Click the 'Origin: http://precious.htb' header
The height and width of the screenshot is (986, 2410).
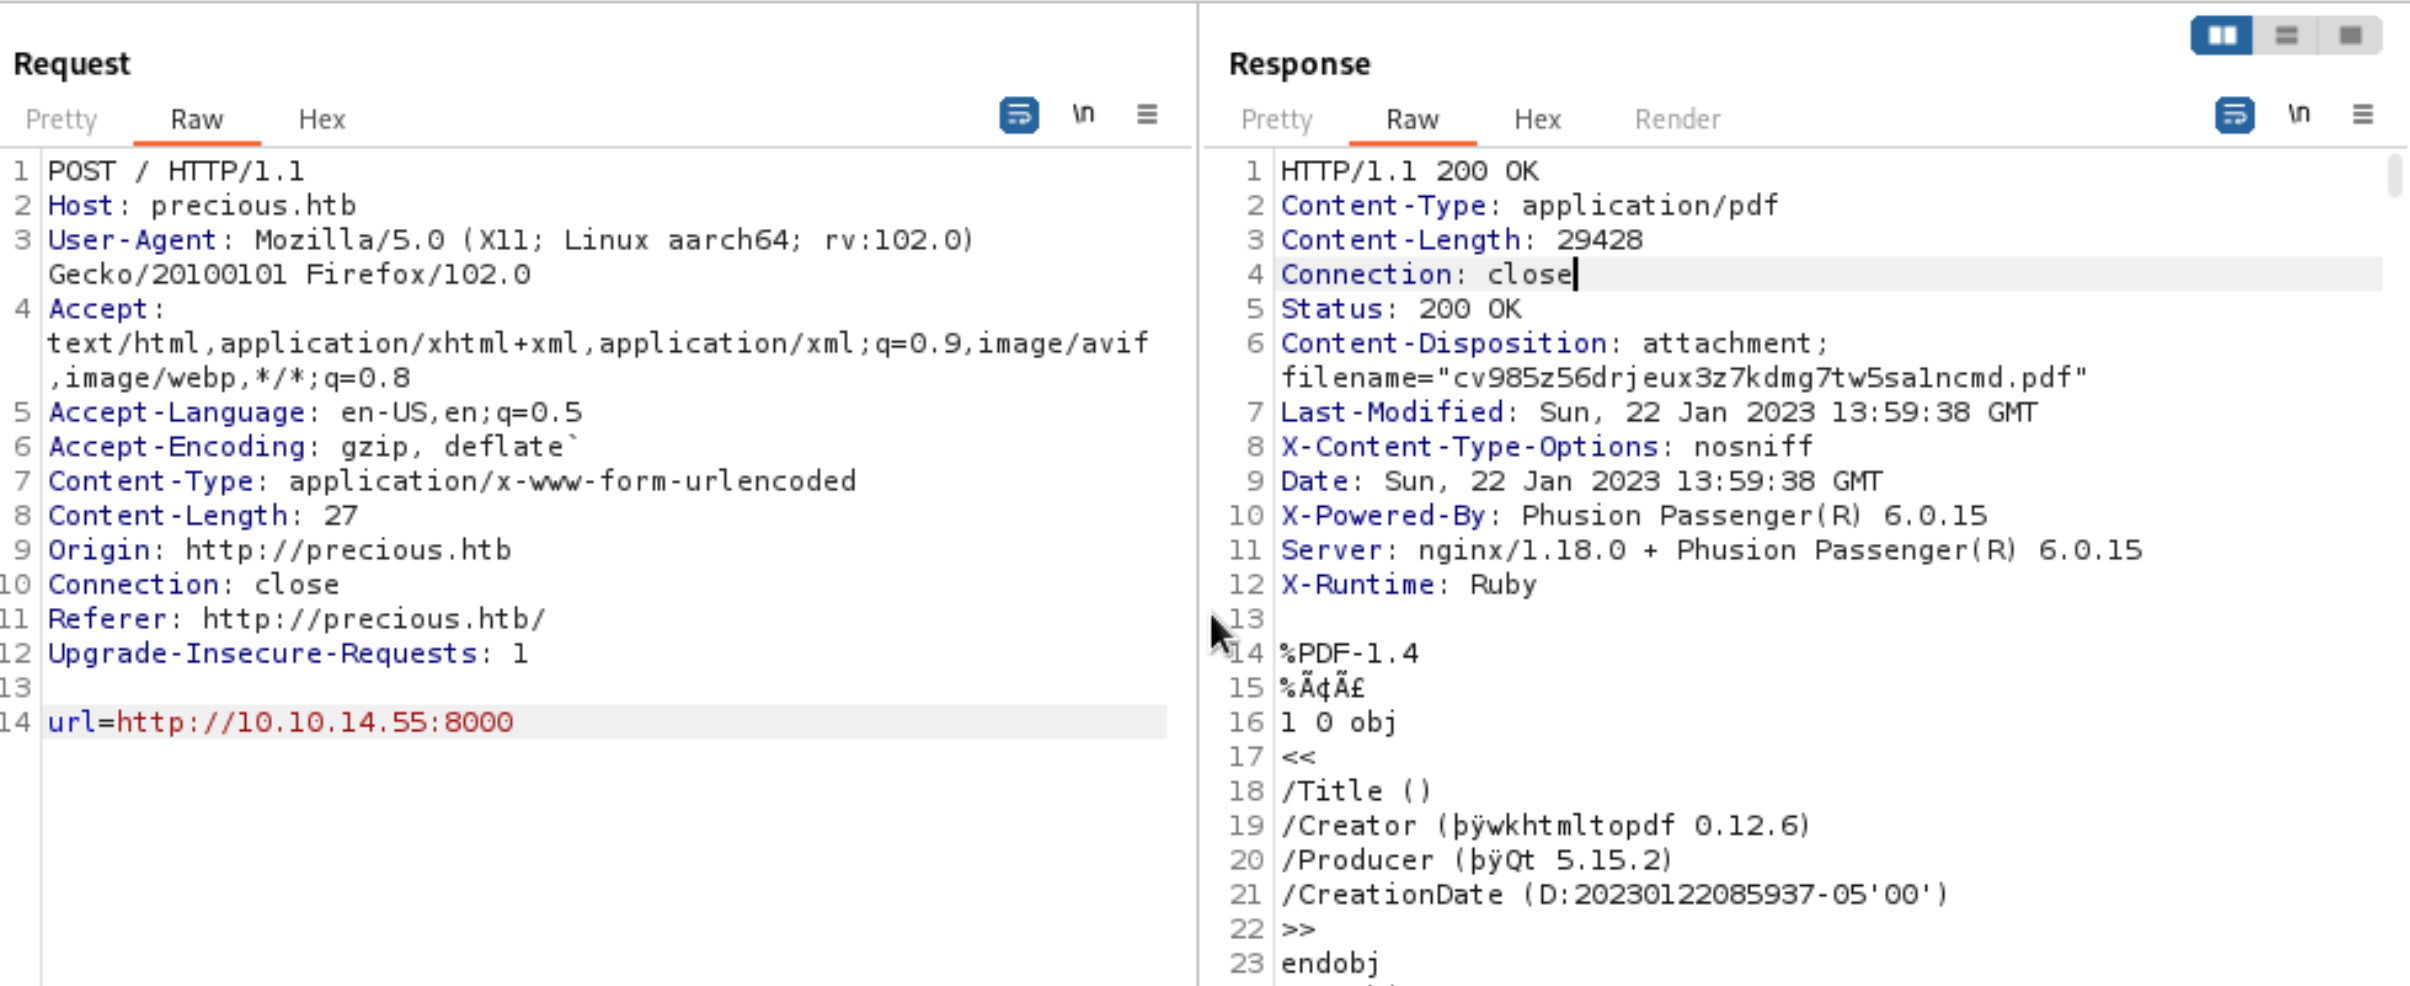(279, 550)
